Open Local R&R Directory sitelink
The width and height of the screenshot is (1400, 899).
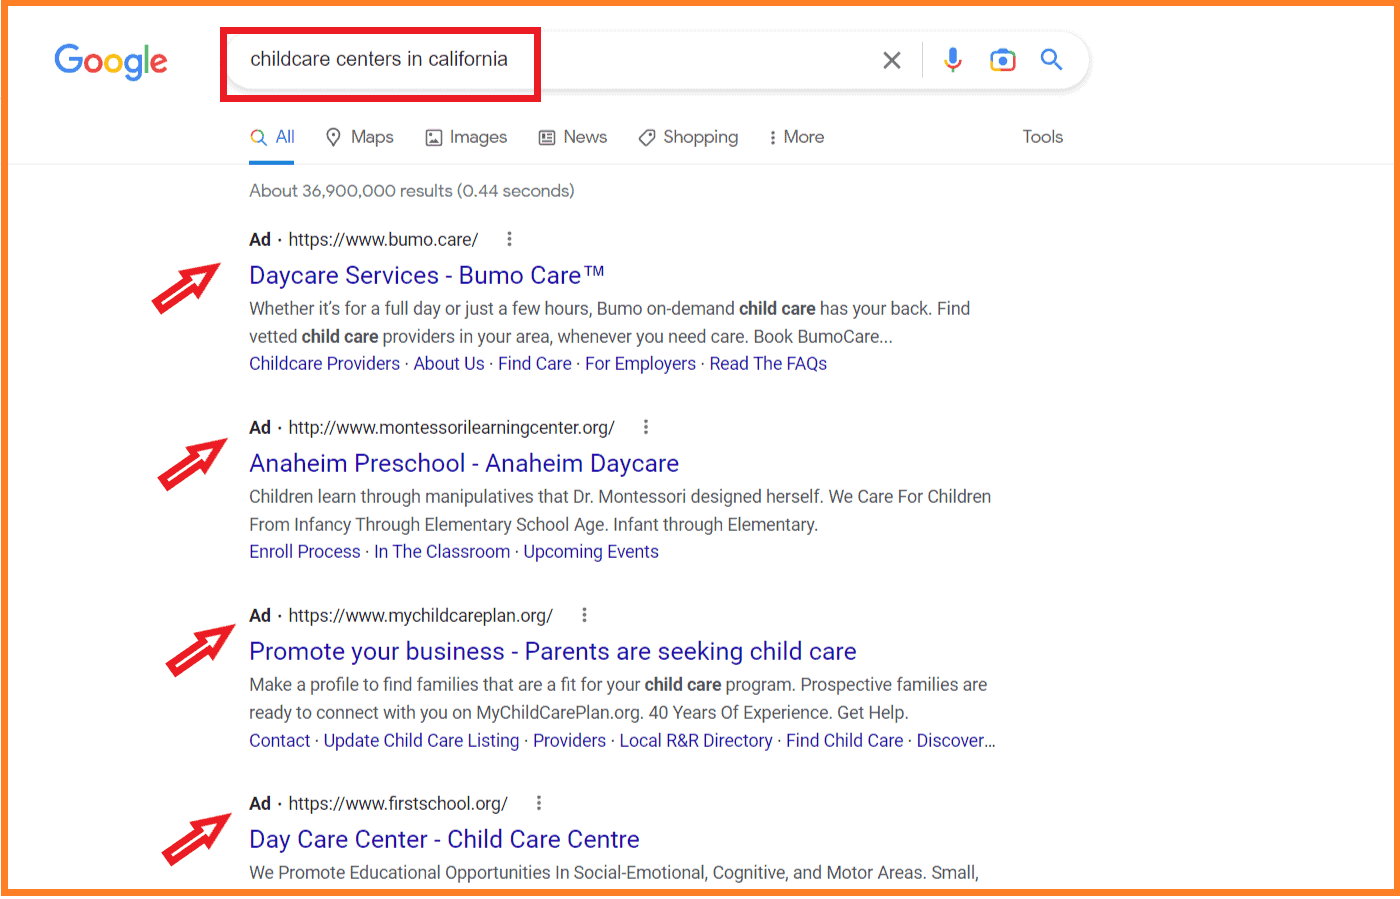pyautogui.click(x=696, y=741)
